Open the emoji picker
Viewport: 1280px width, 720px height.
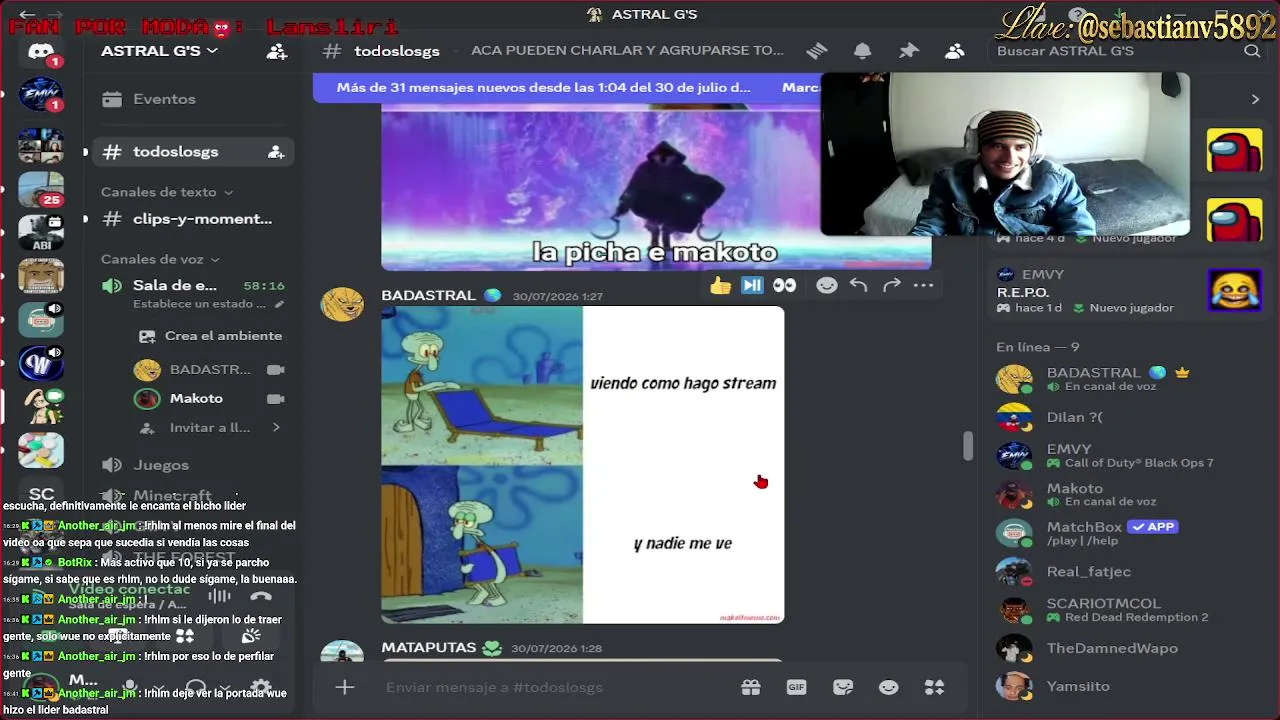pyautogui.click(x=888, y=687)
